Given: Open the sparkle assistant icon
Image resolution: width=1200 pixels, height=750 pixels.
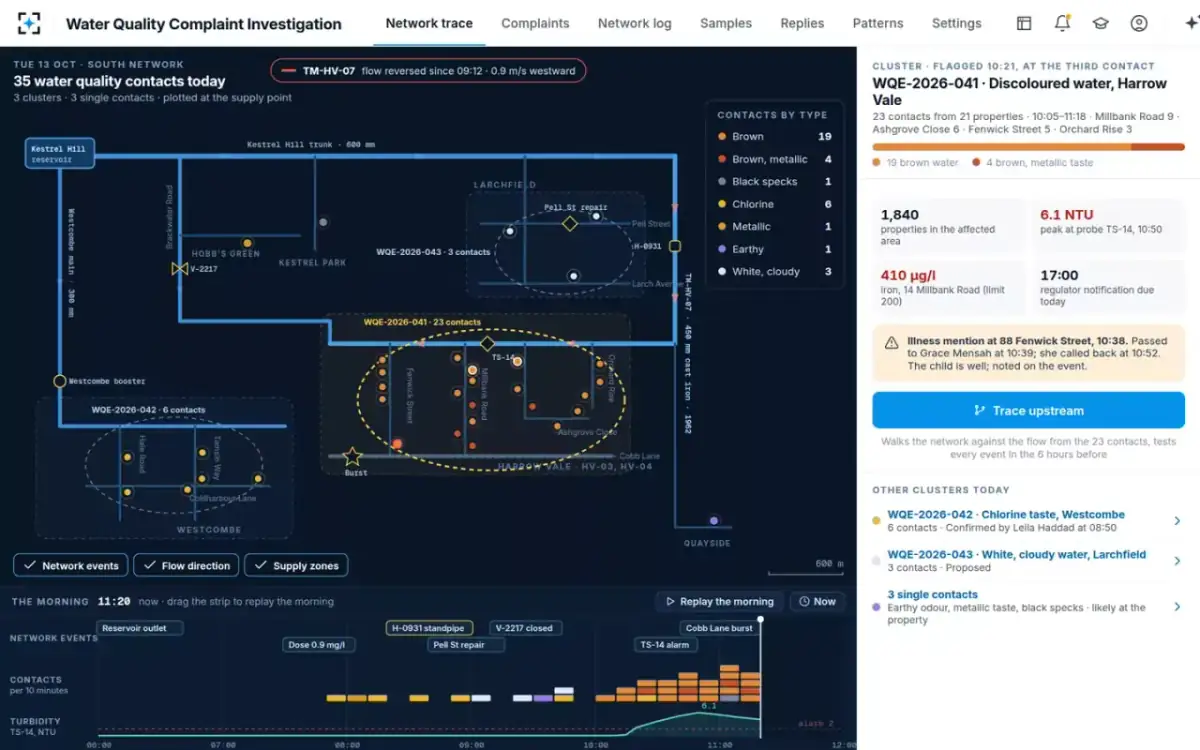Looking at the screenshot, I should [1191, 23].
